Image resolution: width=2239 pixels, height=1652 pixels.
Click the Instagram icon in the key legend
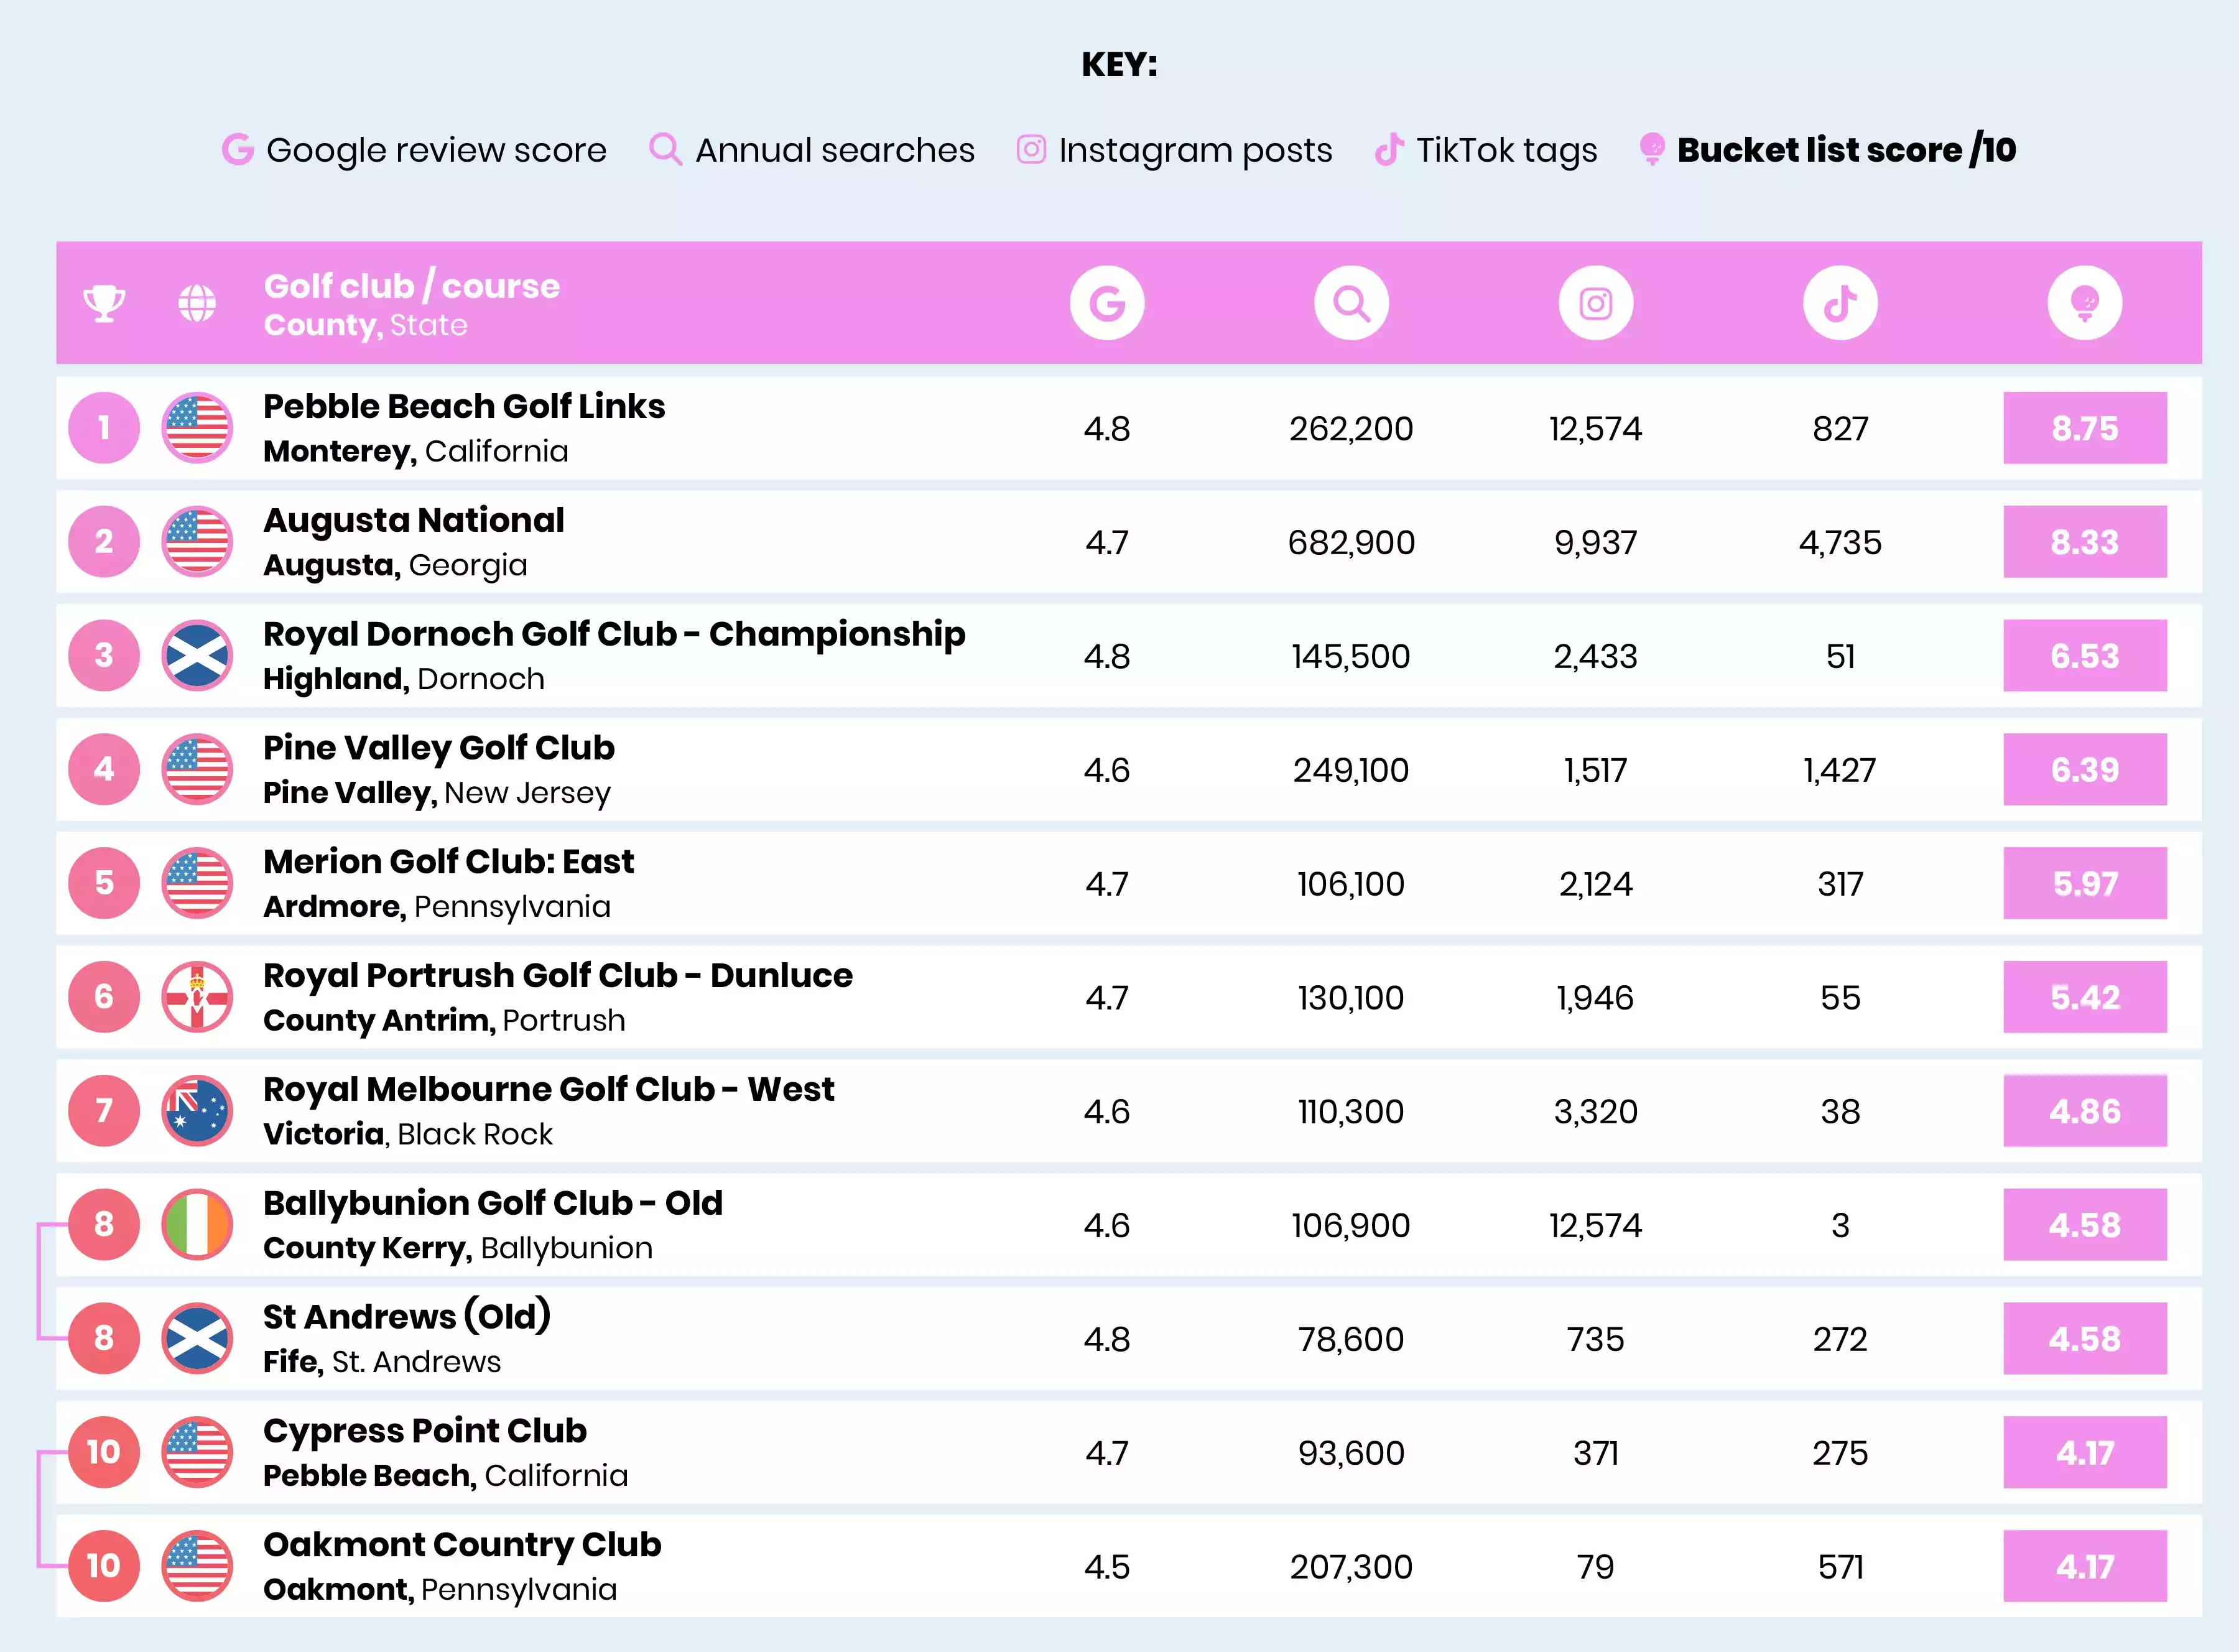tap(1031, 149)
